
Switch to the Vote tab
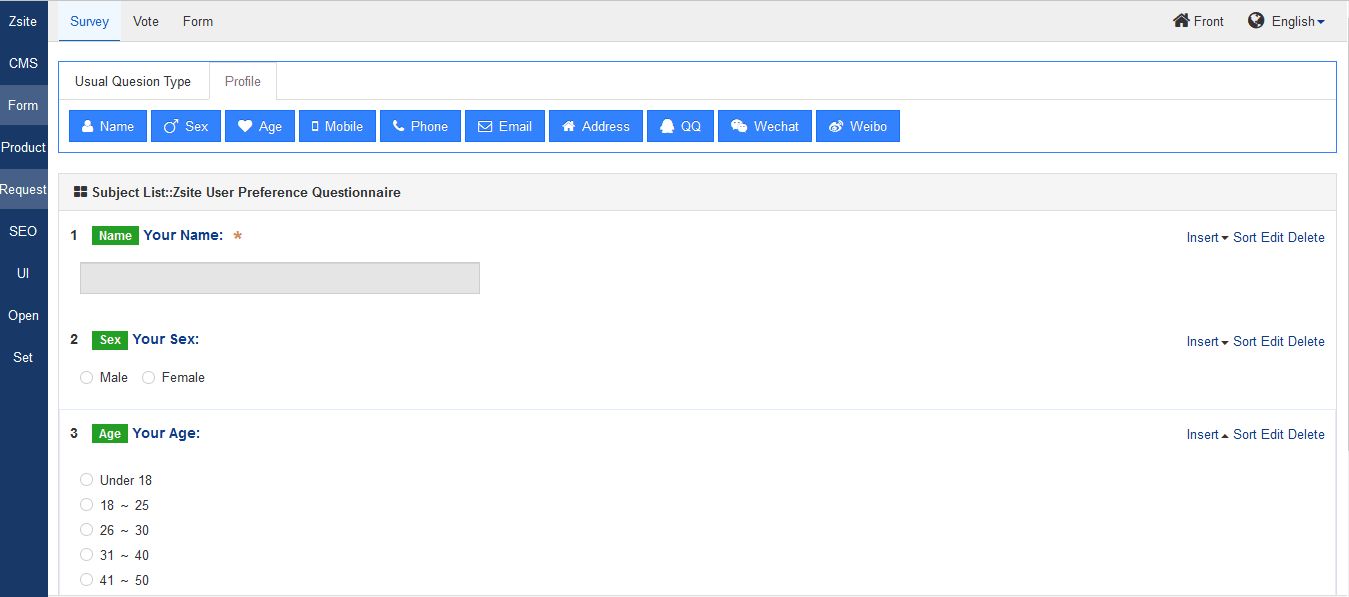pos(146,21)
